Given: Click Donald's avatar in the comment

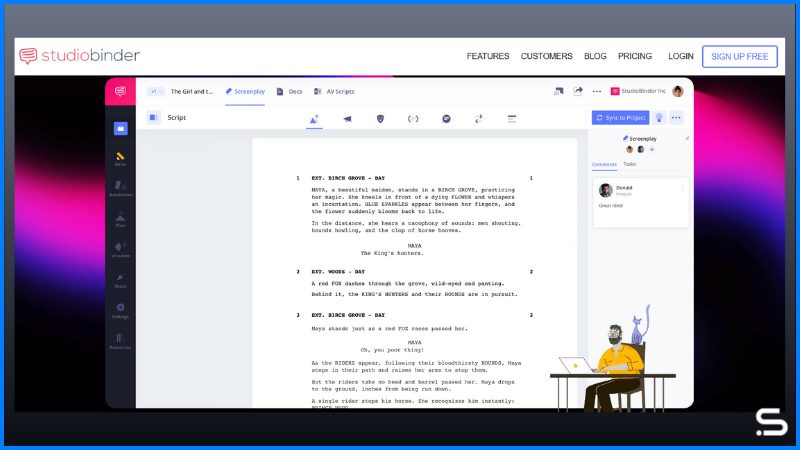Looking at the screenshot, I should [606, 190].
